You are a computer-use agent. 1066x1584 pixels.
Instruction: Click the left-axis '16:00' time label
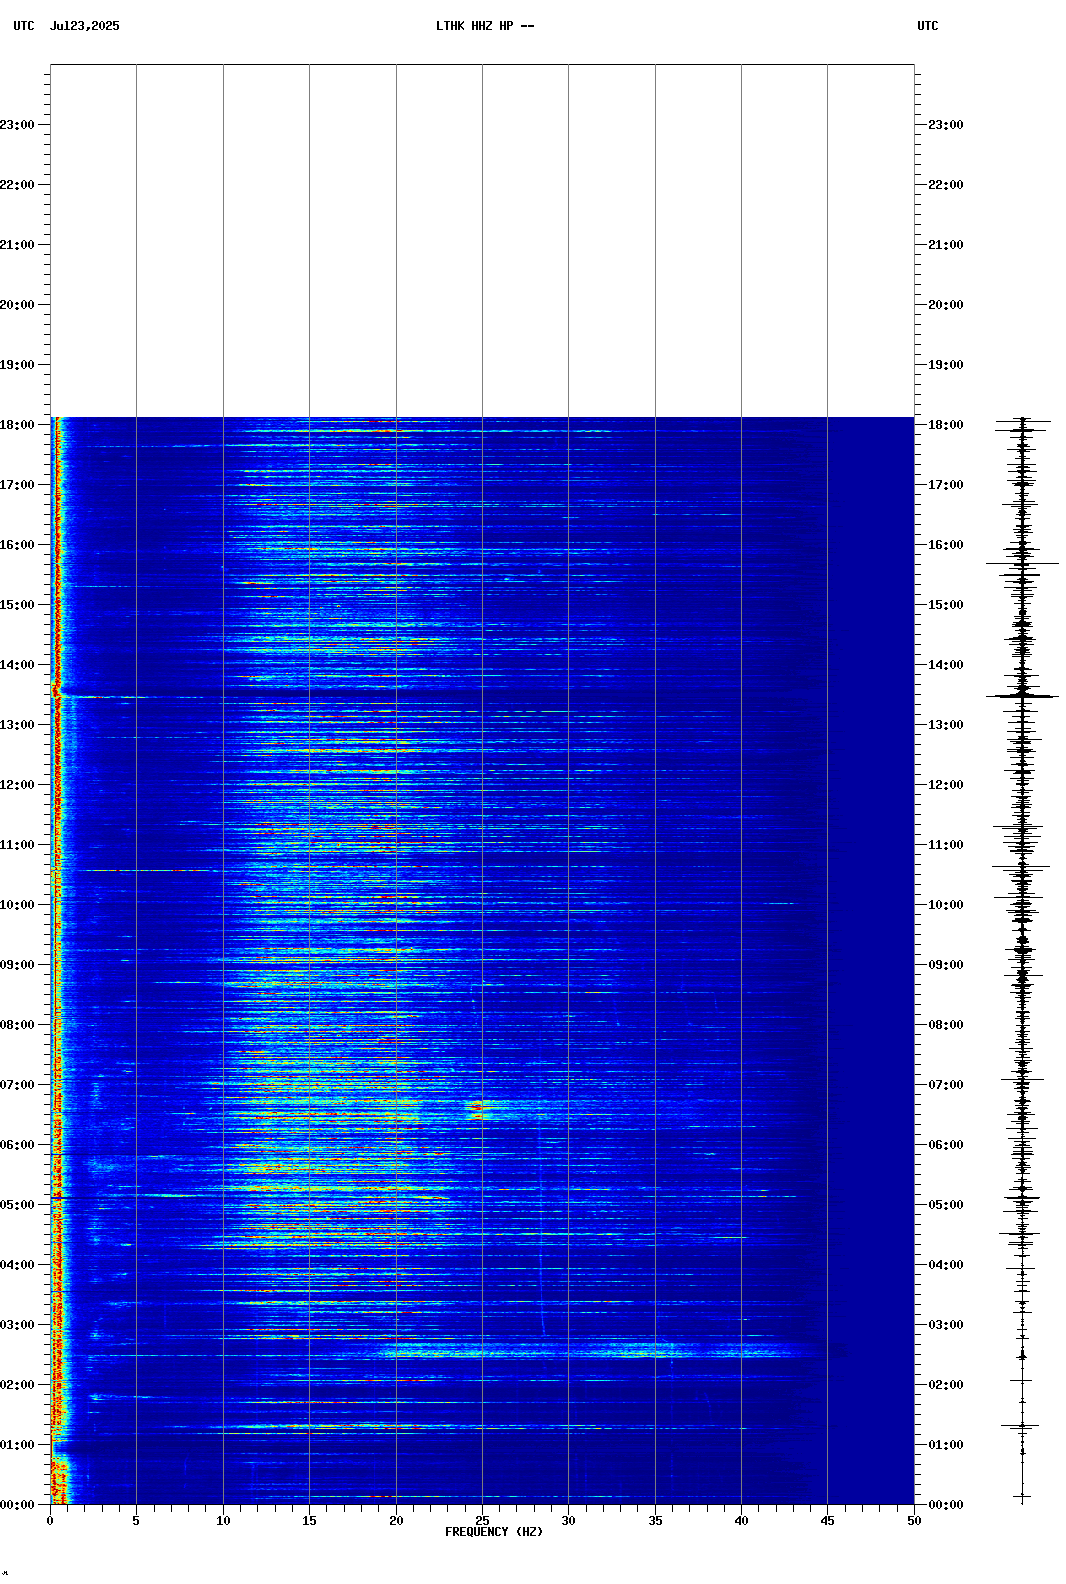pos(17,545)
